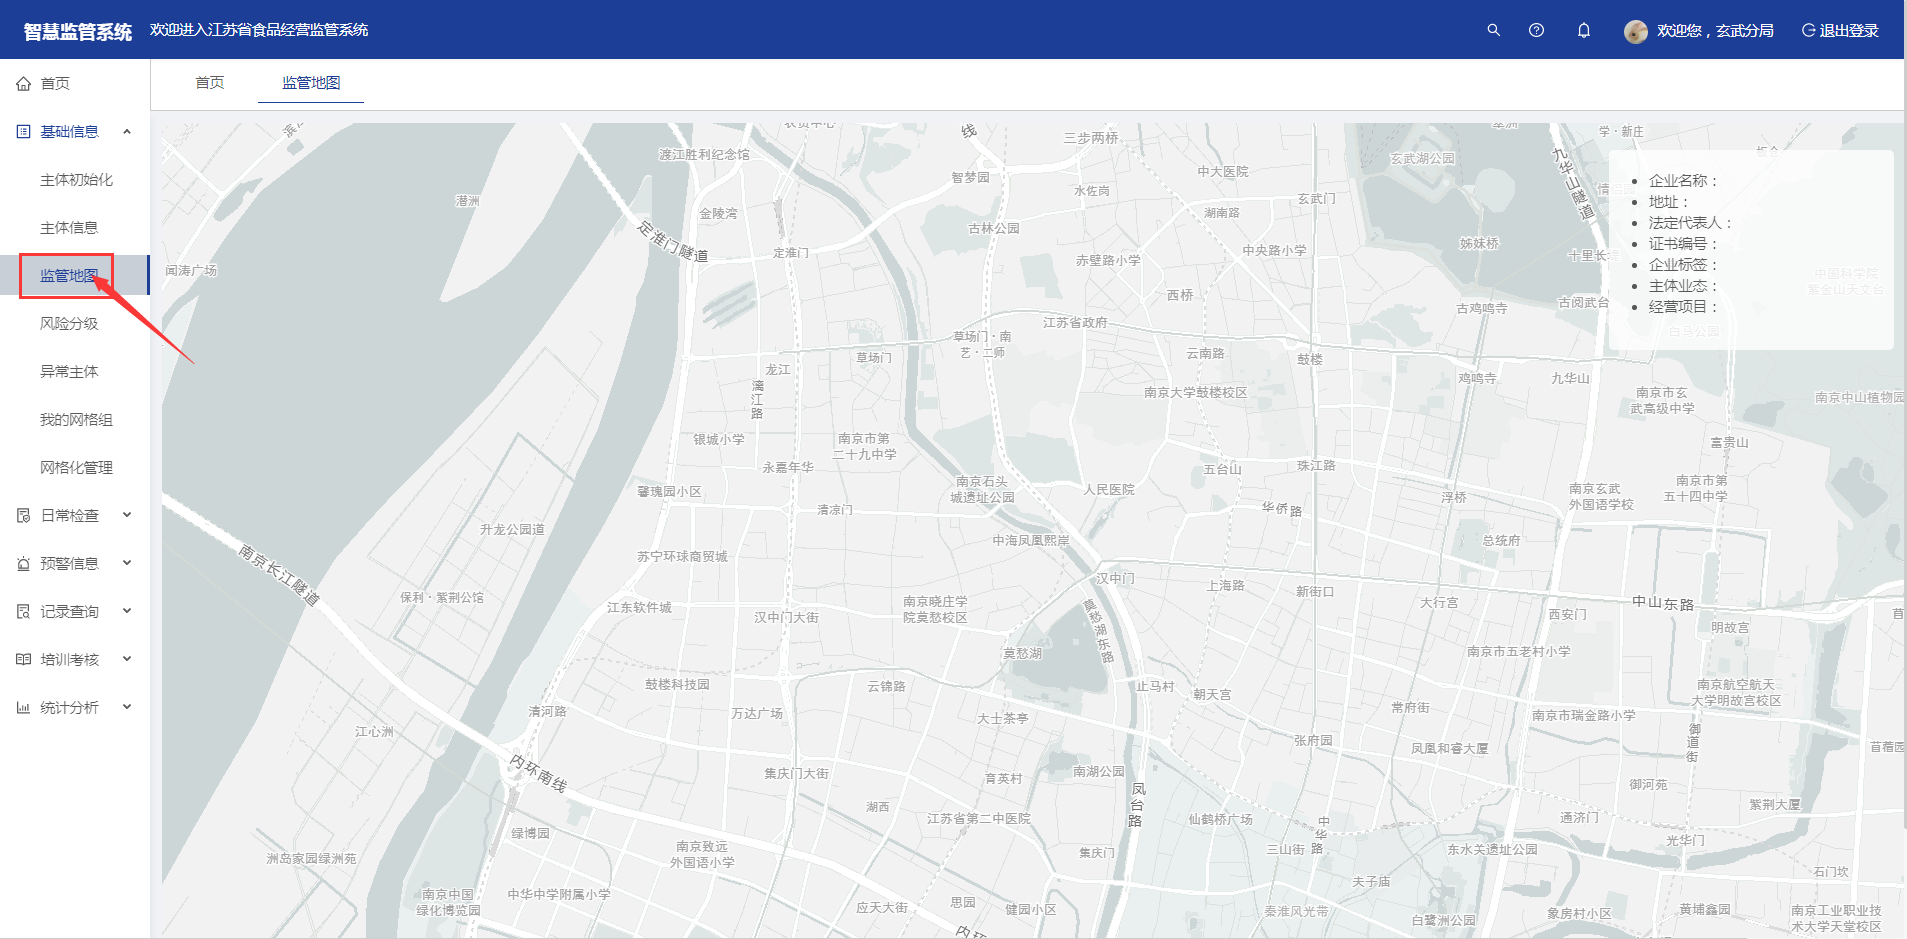Image resolution: width=1907 pixels, height=939 pixels.
Task: Click the search magnifier icon in header
Action: [x=1493, y=30]
